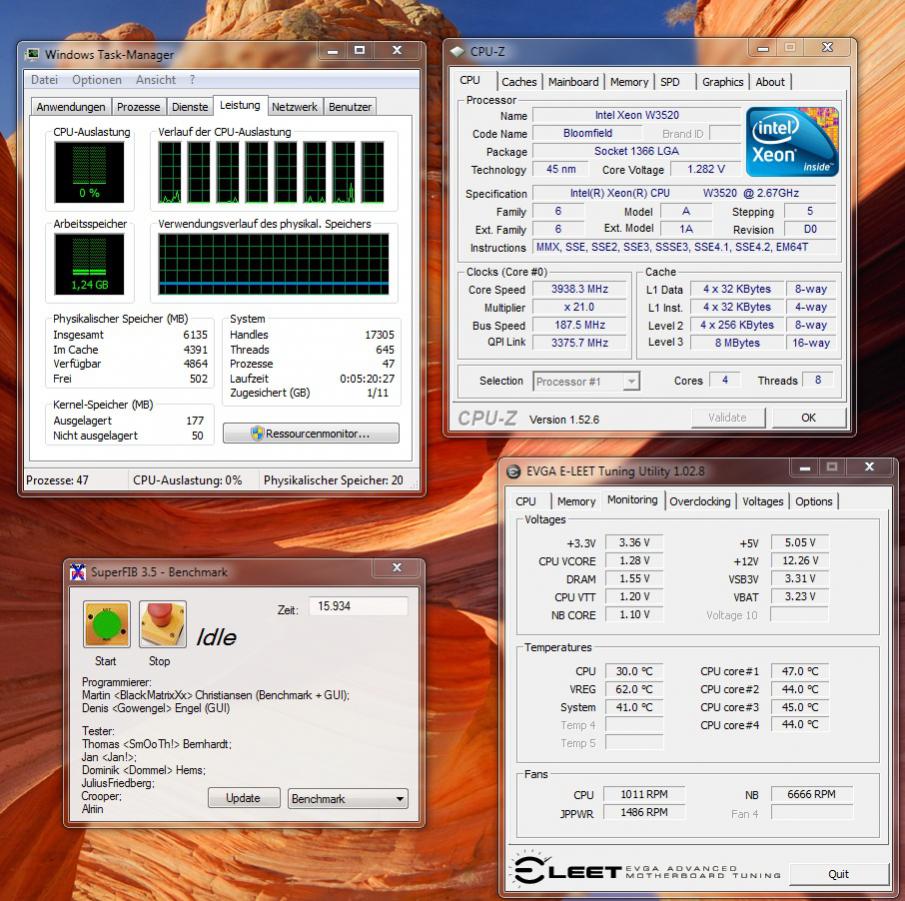Open the Memory tab in CPU-Z

click(x=629, y=82)
